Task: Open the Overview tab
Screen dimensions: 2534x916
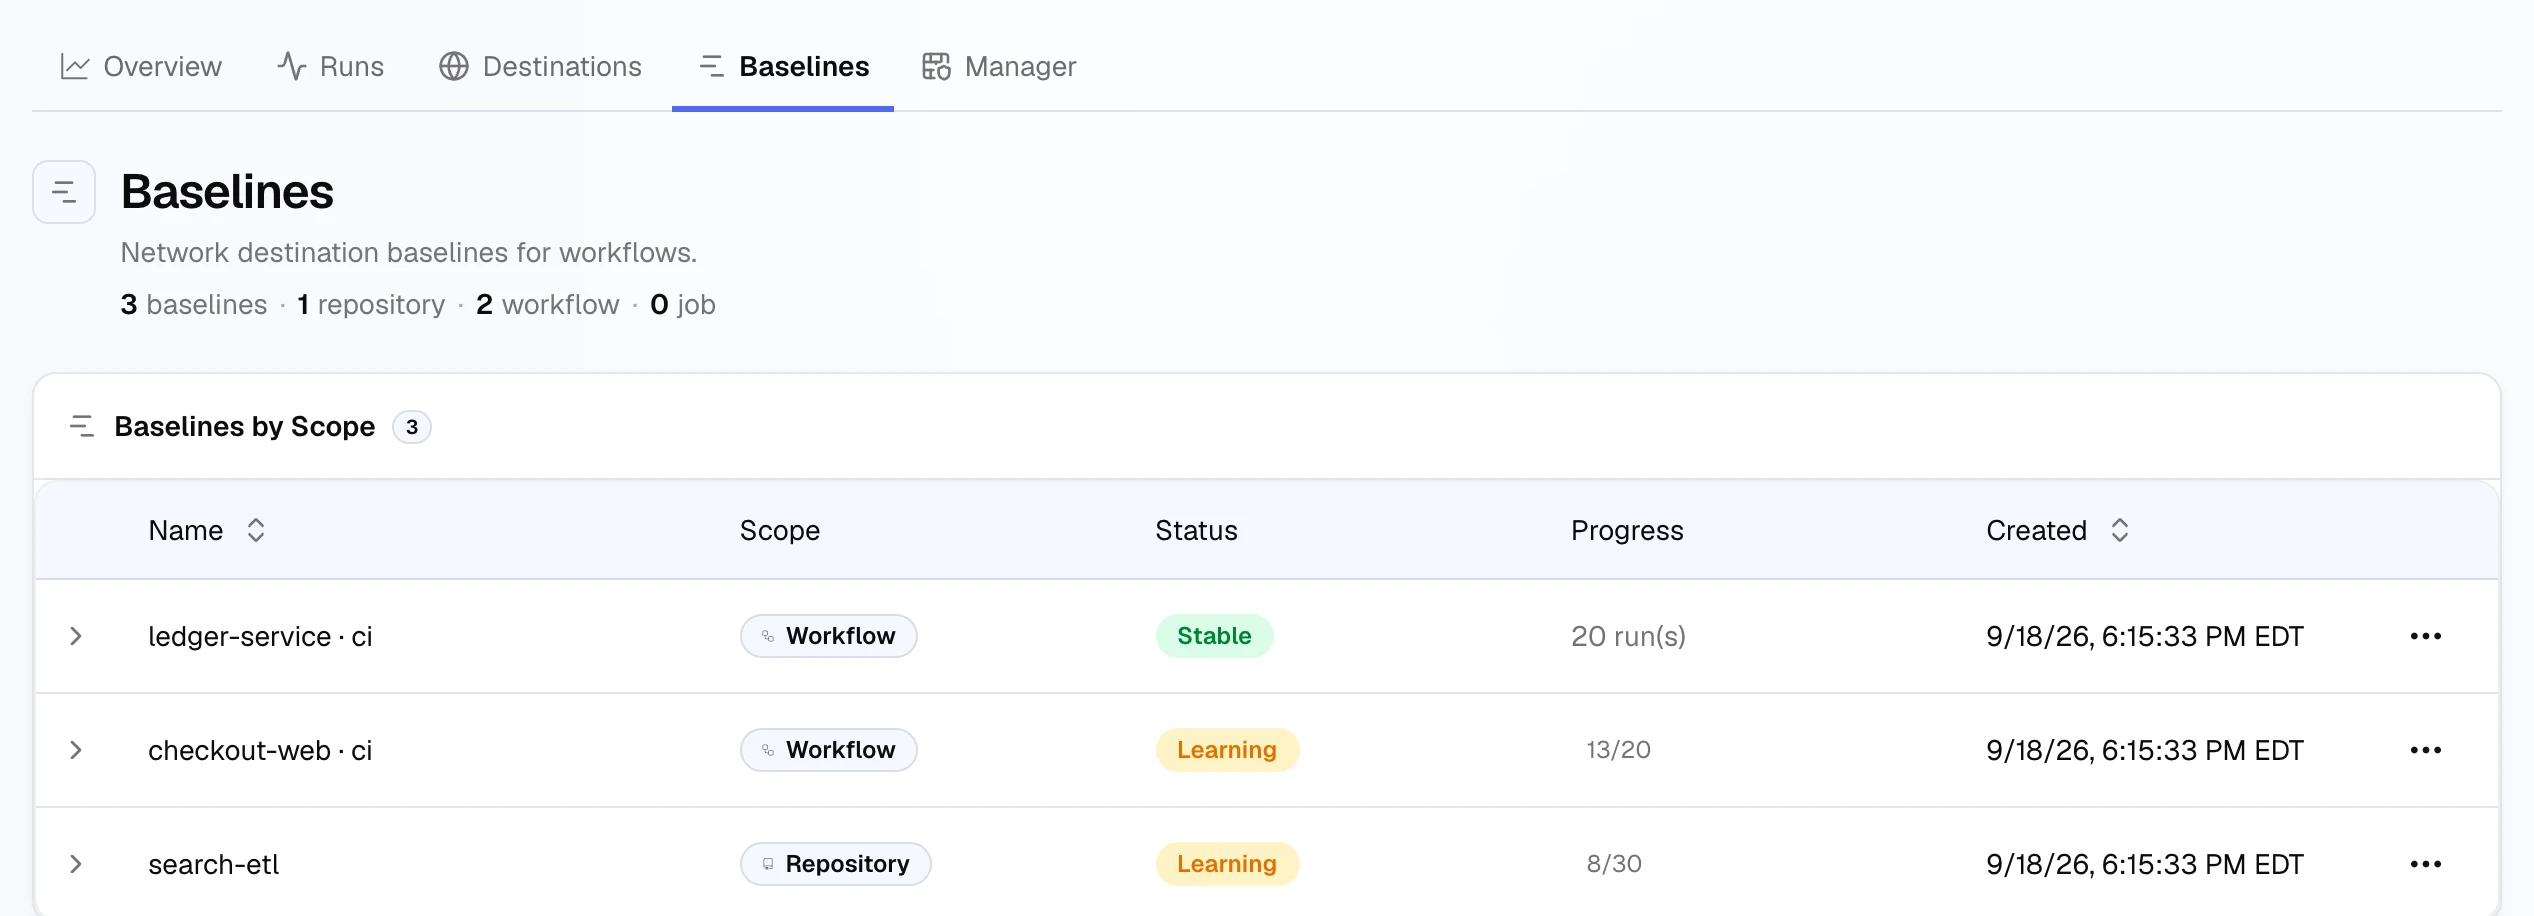Action: pos(141,66)
